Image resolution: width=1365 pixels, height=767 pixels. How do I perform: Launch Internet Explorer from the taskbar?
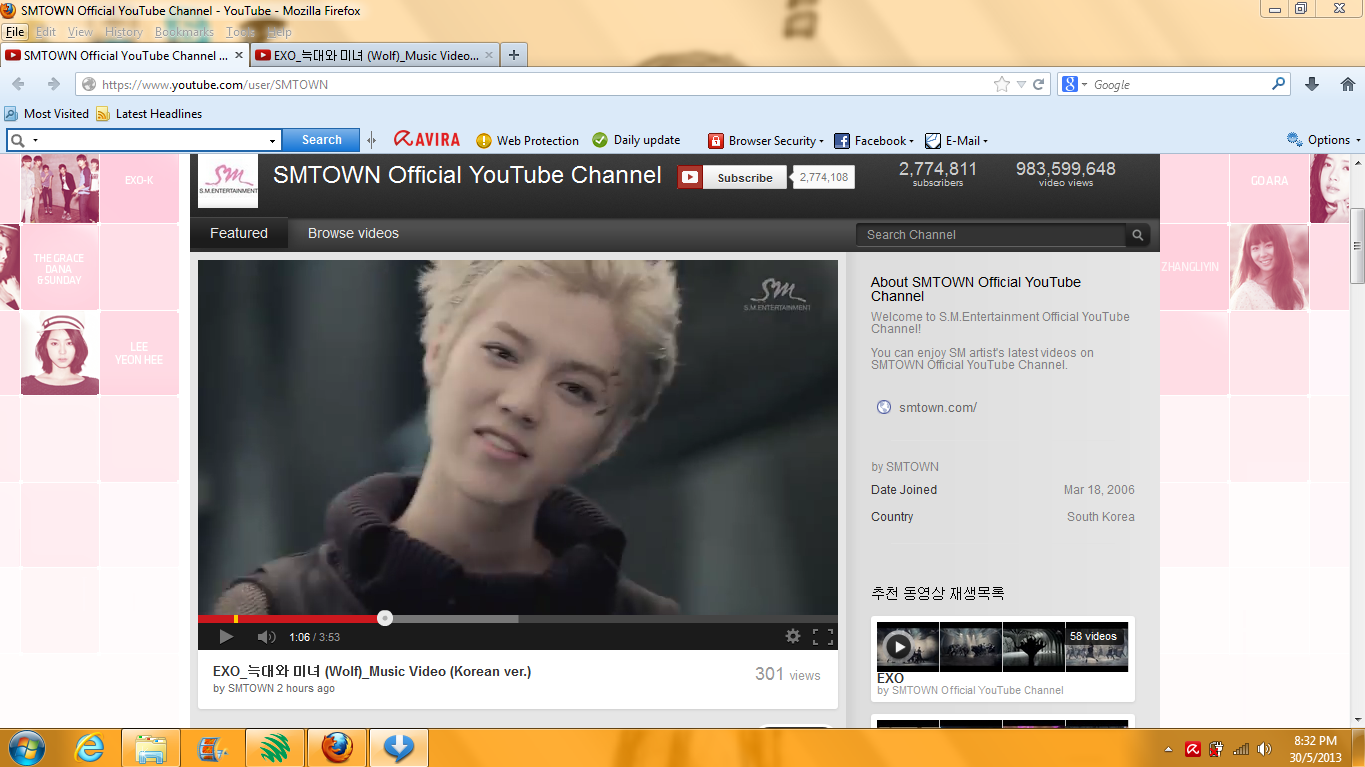(x=89, y=747)
